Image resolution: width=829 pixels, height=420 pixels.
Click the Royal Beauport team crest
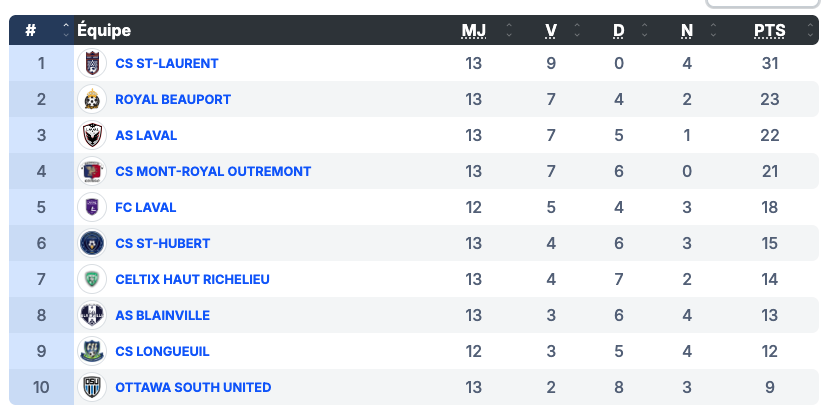92,99
